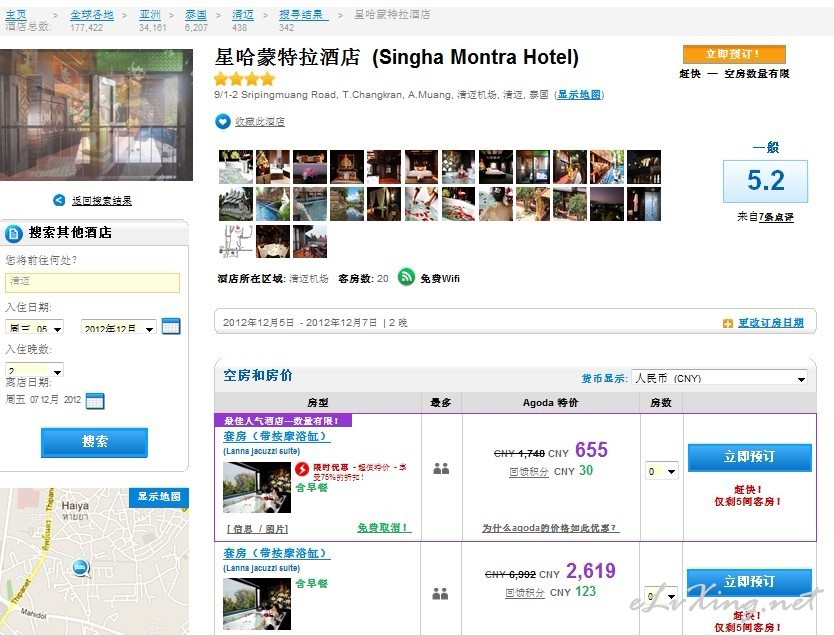Screen dimensions: 834x635
Task: Open room count dropdown for CNY 2,619 room
Action: [x=661, y=596]
